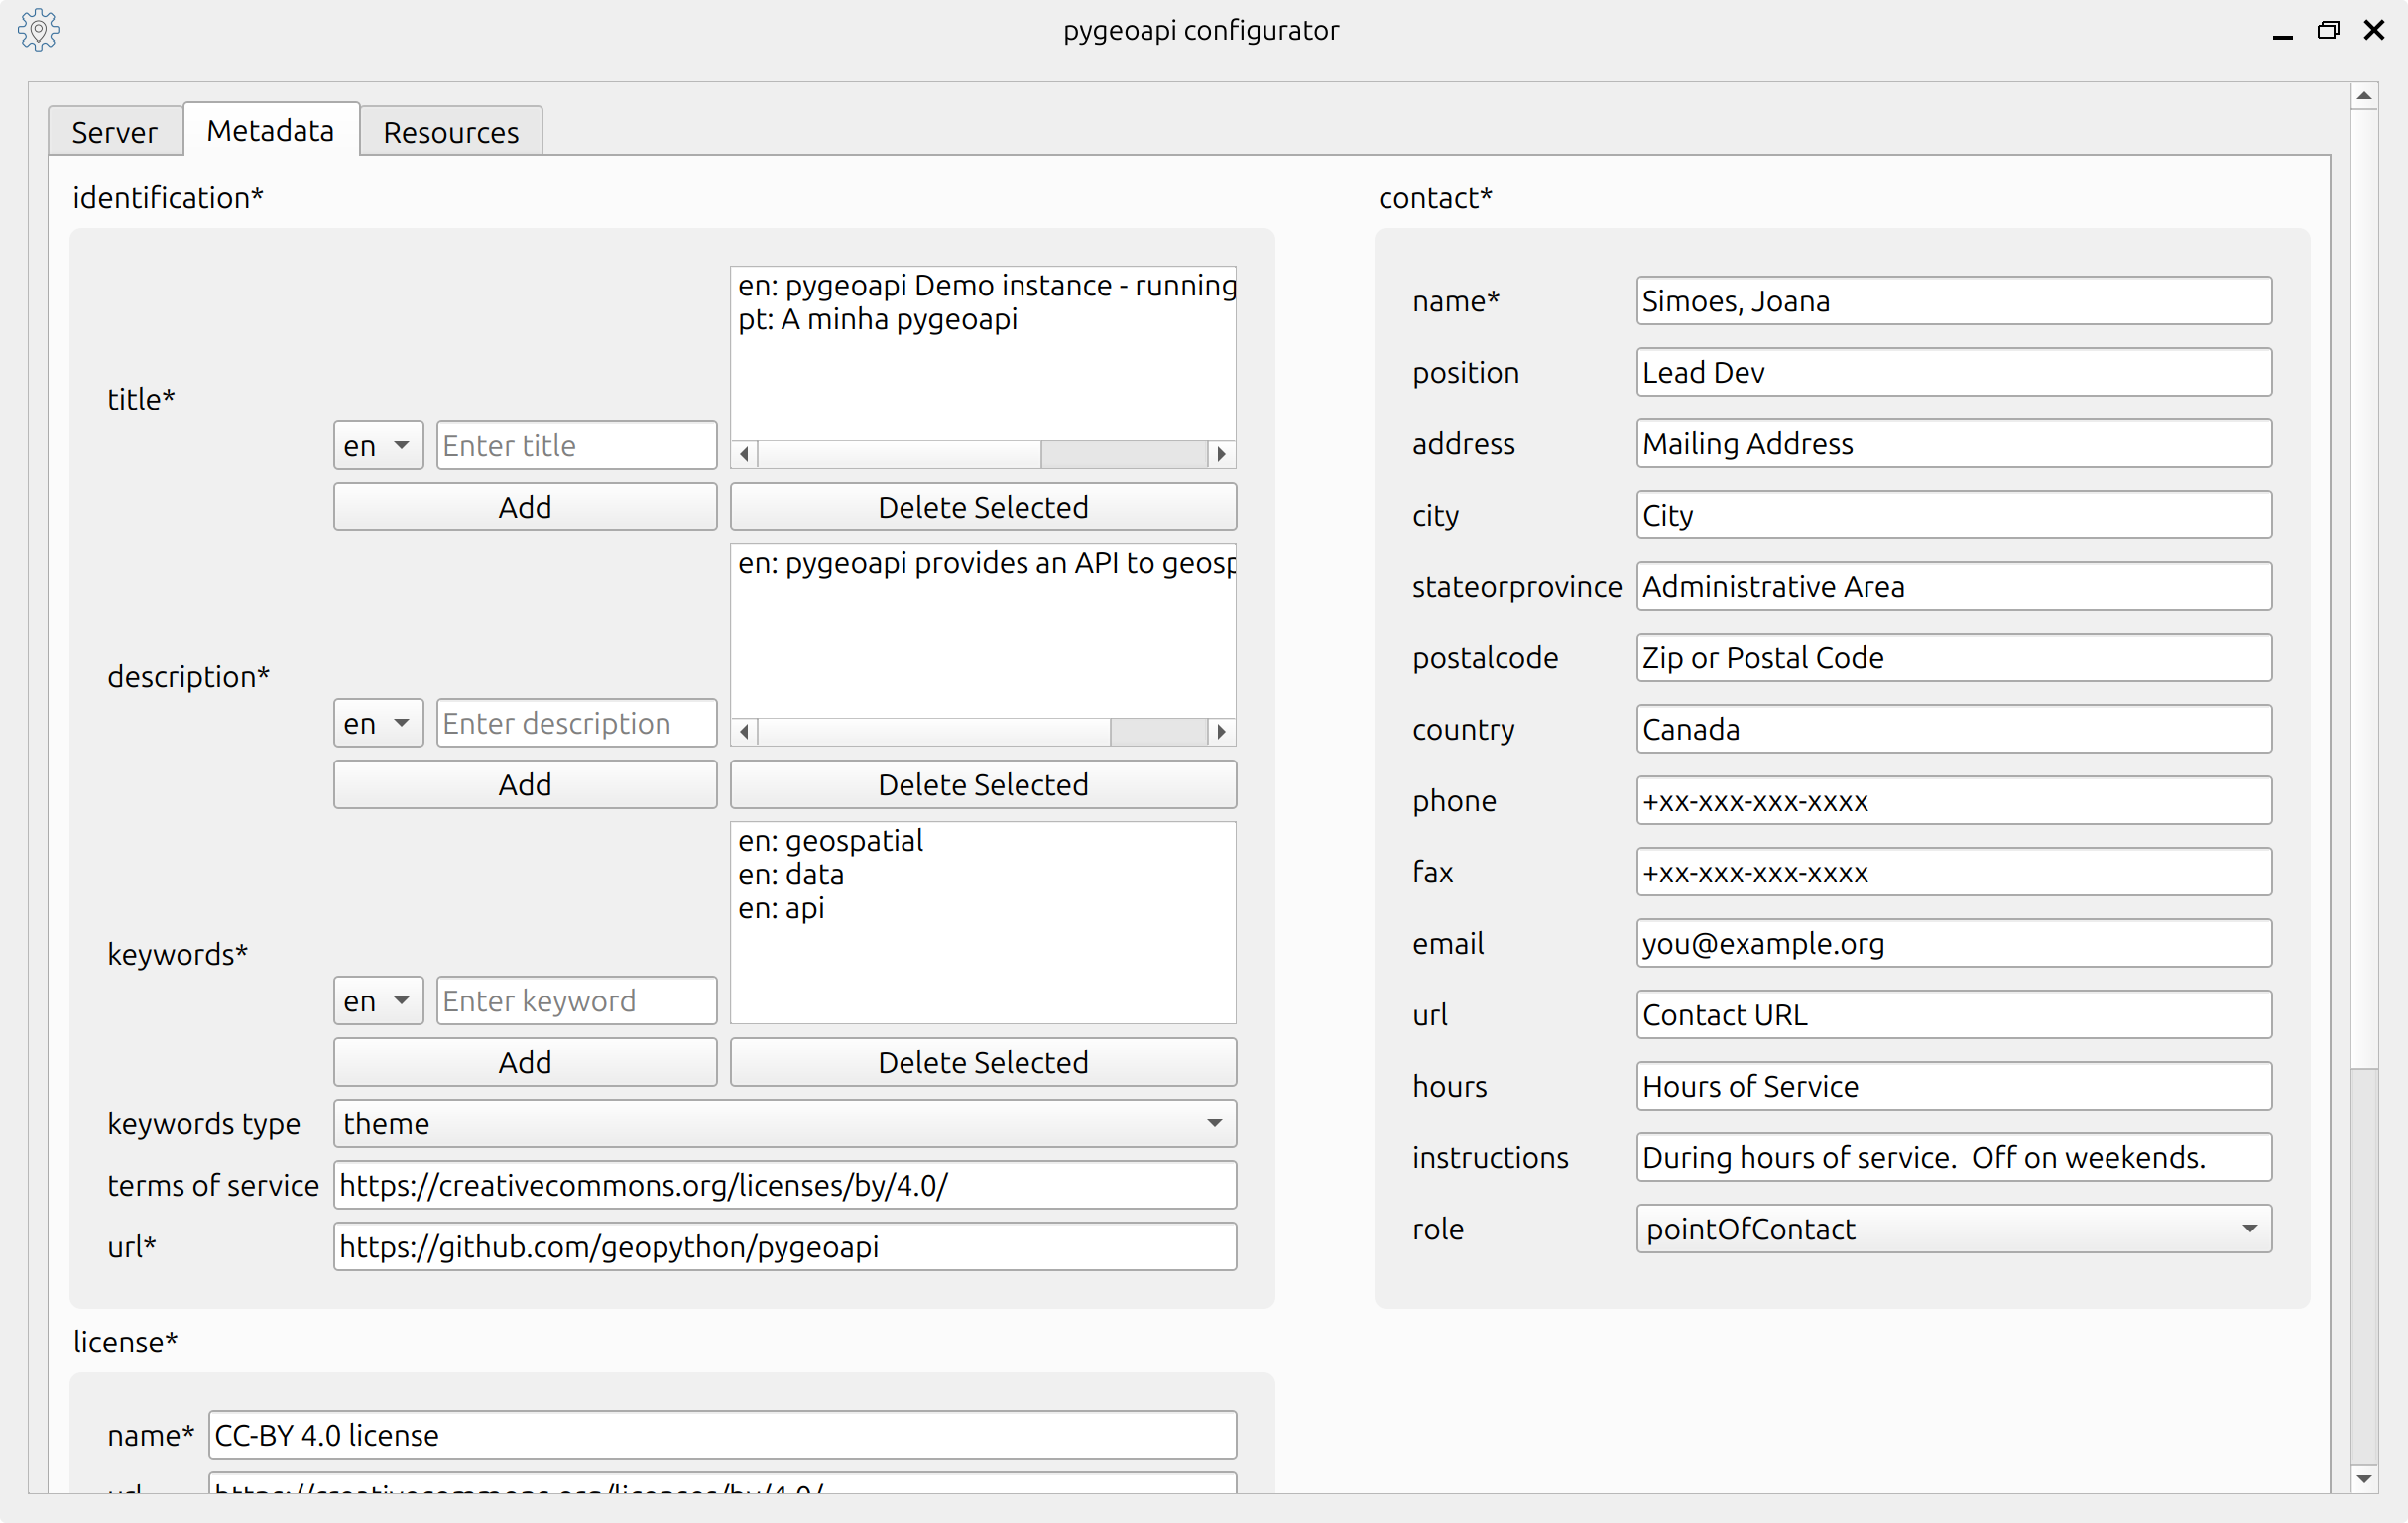Open keywords type theme dropdown
2408x1523 pixels.
click(784, 1124)
